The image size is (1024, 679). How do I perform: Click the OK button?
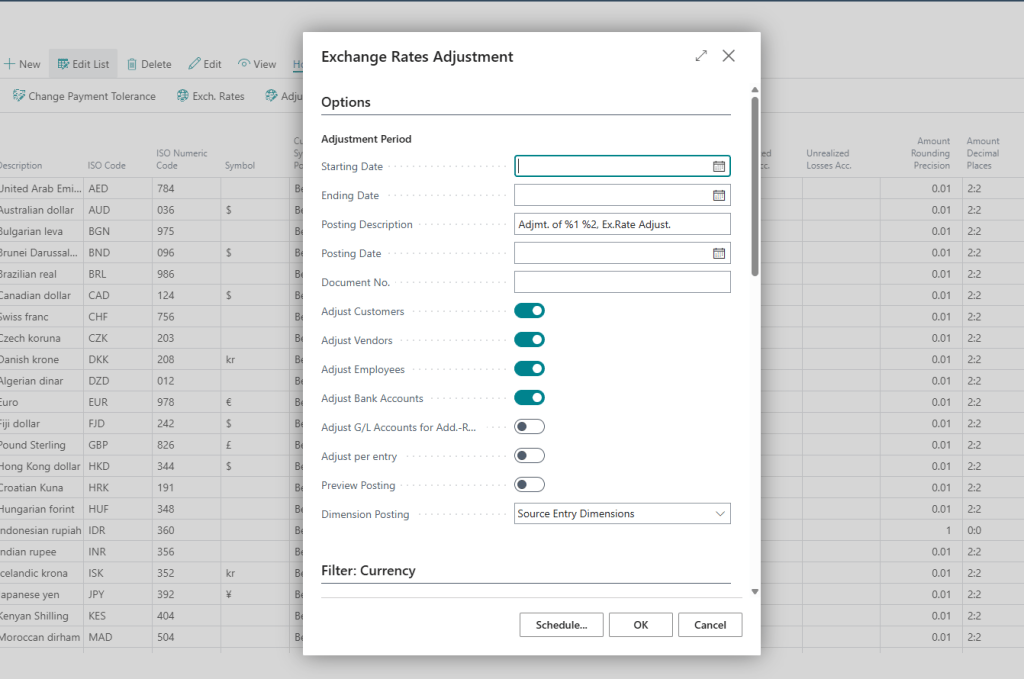641,625
